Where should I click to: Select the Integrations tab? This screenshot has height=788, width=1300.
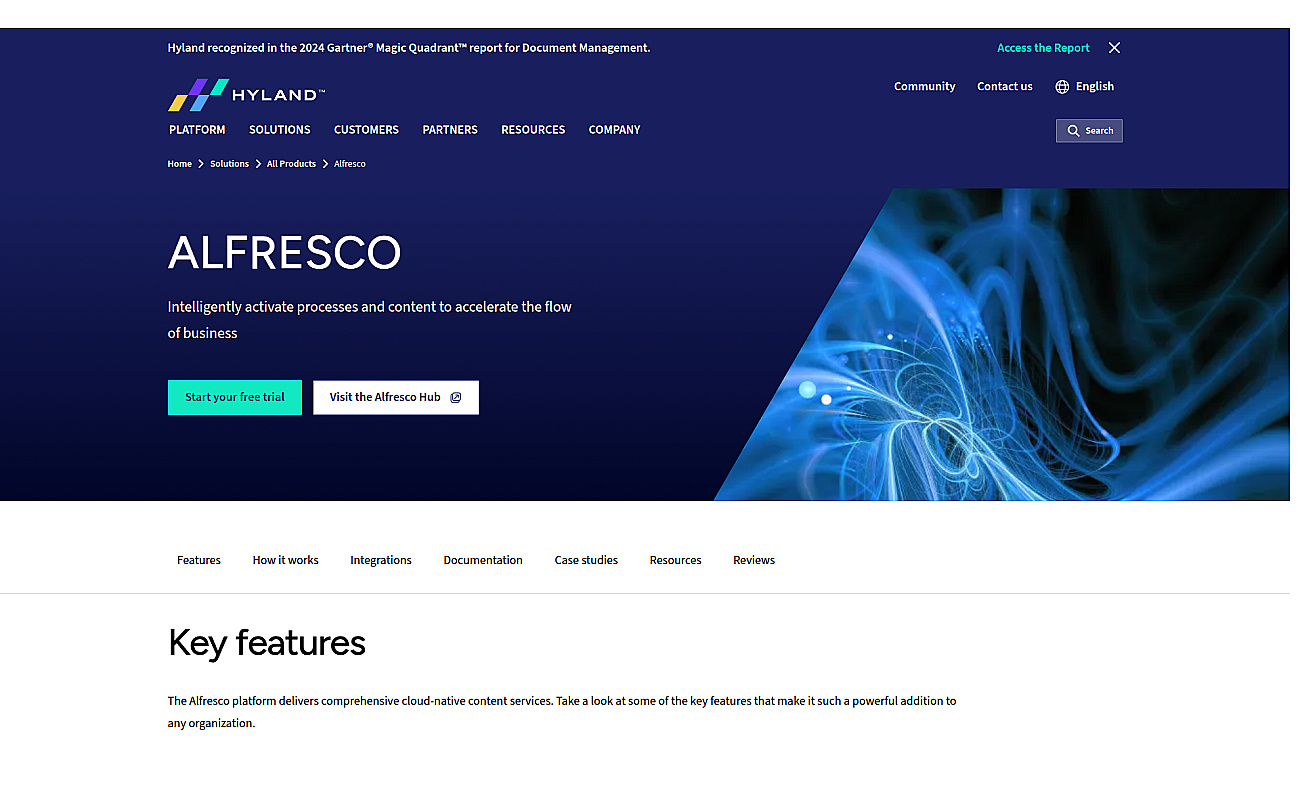pos(381,560)
